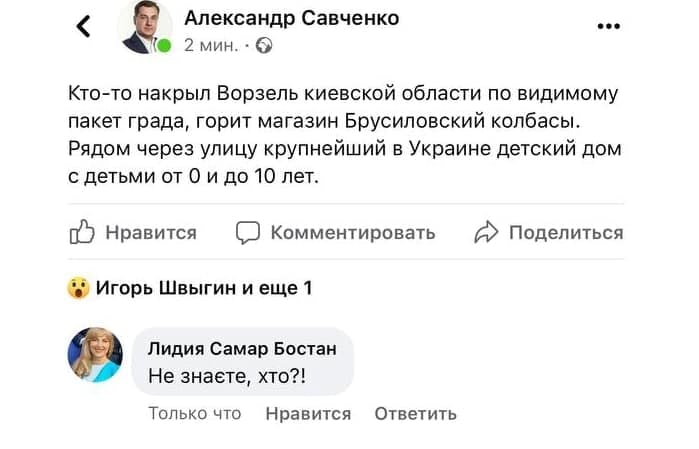Click the "Только что" comment timestamp
Screen dimensions: 699x449
tap(195, 413)
